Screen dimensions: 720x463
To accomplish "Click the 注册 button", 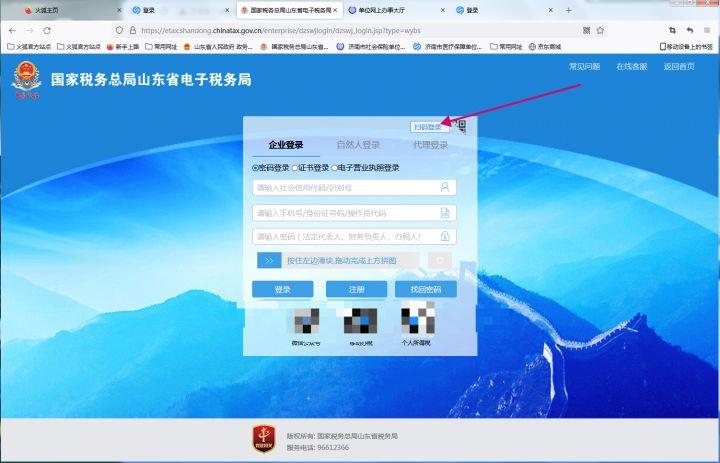I will [356, 289].
